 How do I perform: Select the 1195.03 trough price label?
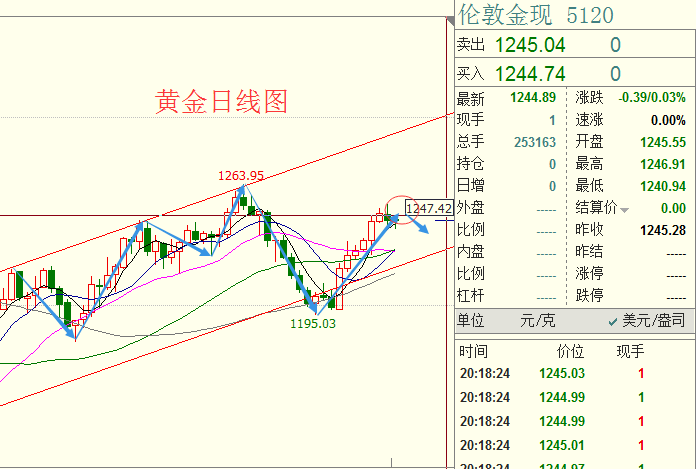coord(313,323)
